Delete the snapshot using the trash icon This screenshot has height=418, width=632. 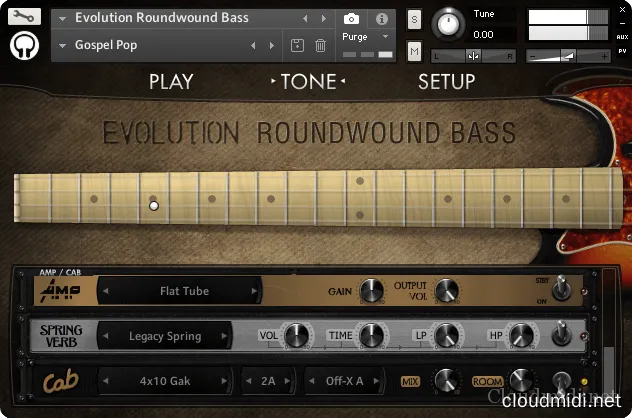[x=320, y=45]
